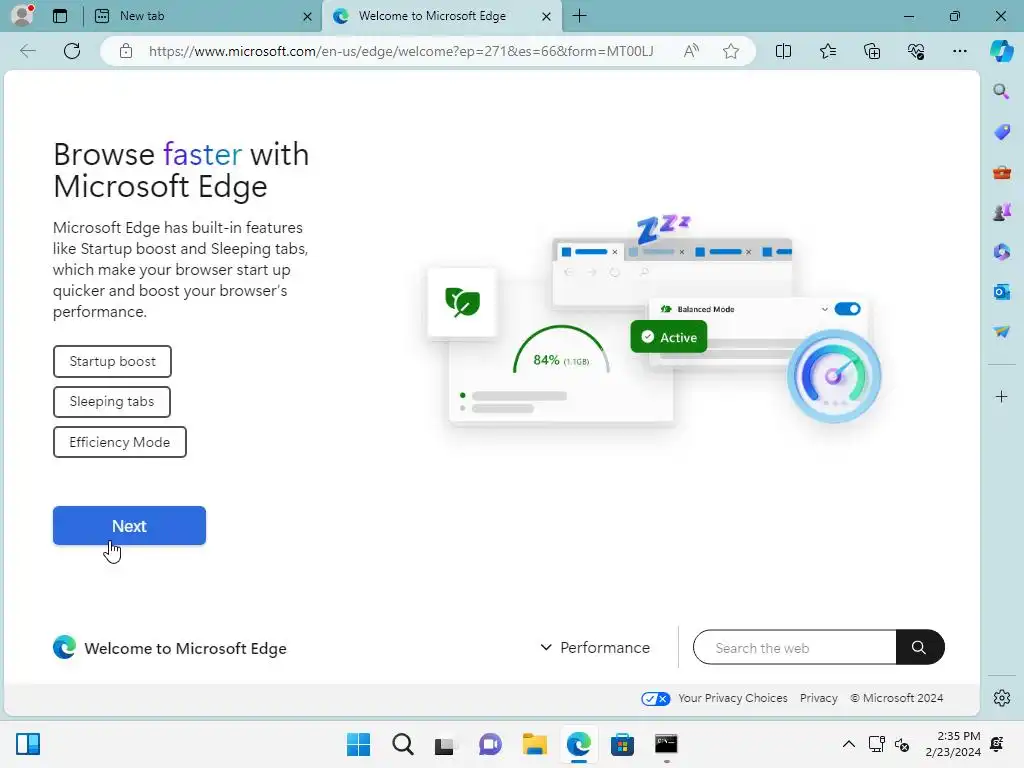
Task: View site information lock icon
Action: (x=126, y=51)
